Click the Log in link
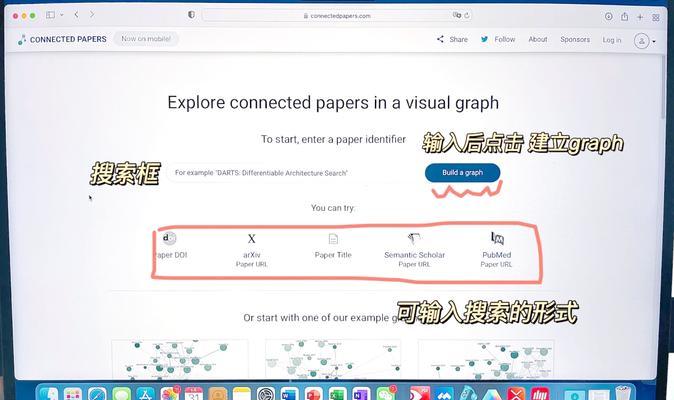The image size is (674, 400). (x=612, y=40)
